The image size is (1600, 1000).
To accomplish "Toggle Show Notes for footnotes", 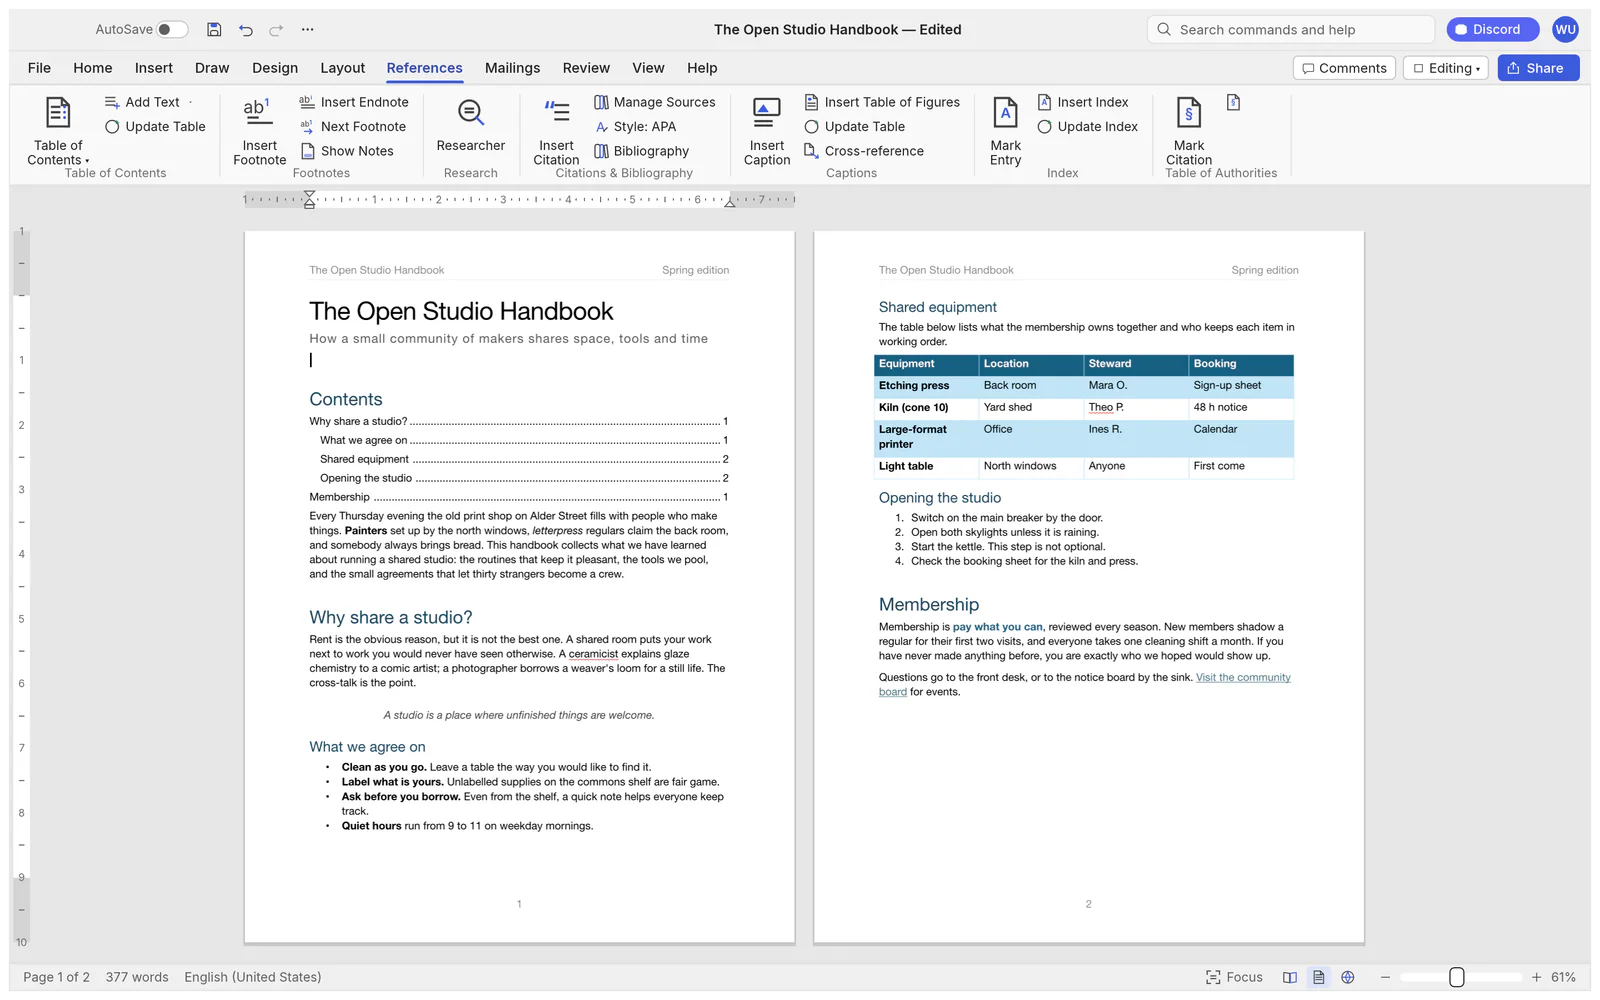I will coord(347,151).
